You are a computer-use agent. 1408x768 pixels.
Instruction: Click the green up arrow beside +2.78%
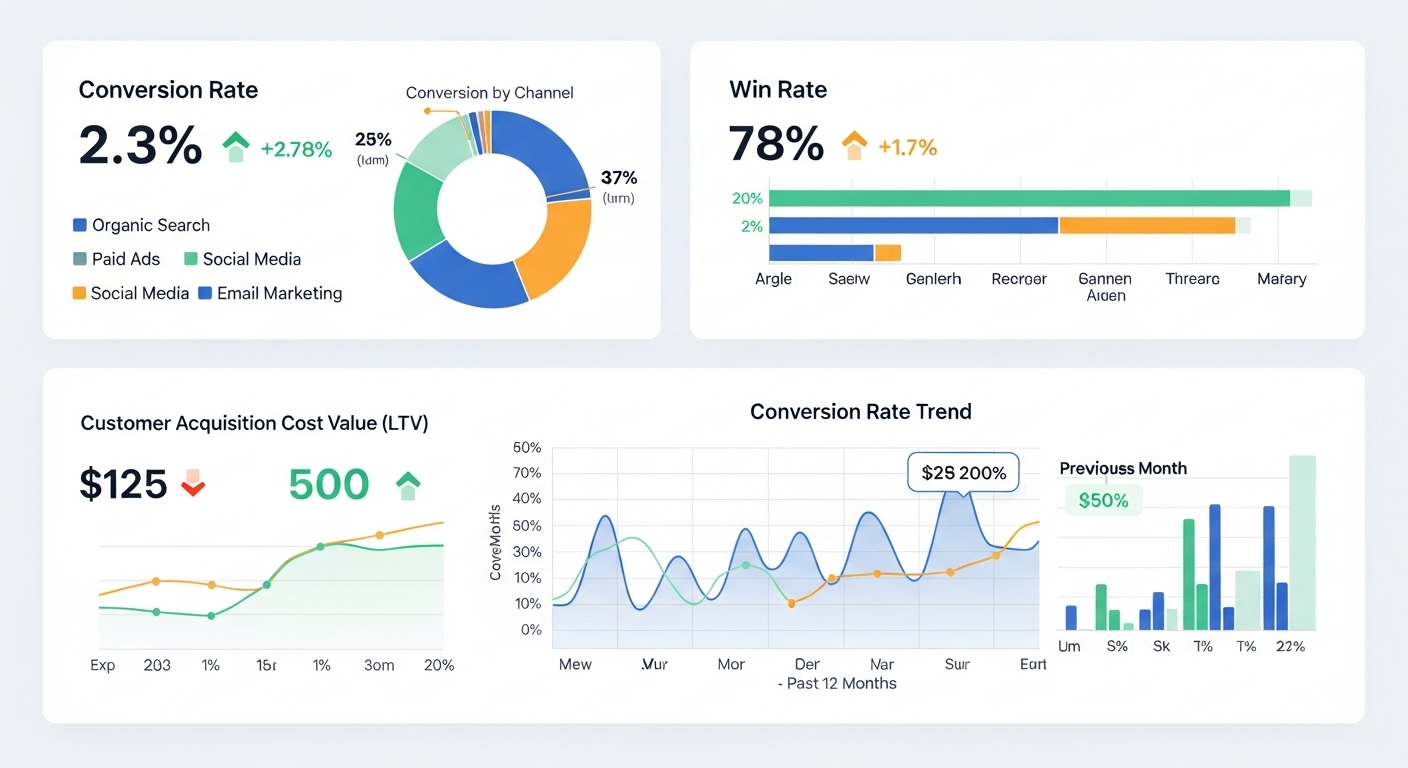[236, 148]
